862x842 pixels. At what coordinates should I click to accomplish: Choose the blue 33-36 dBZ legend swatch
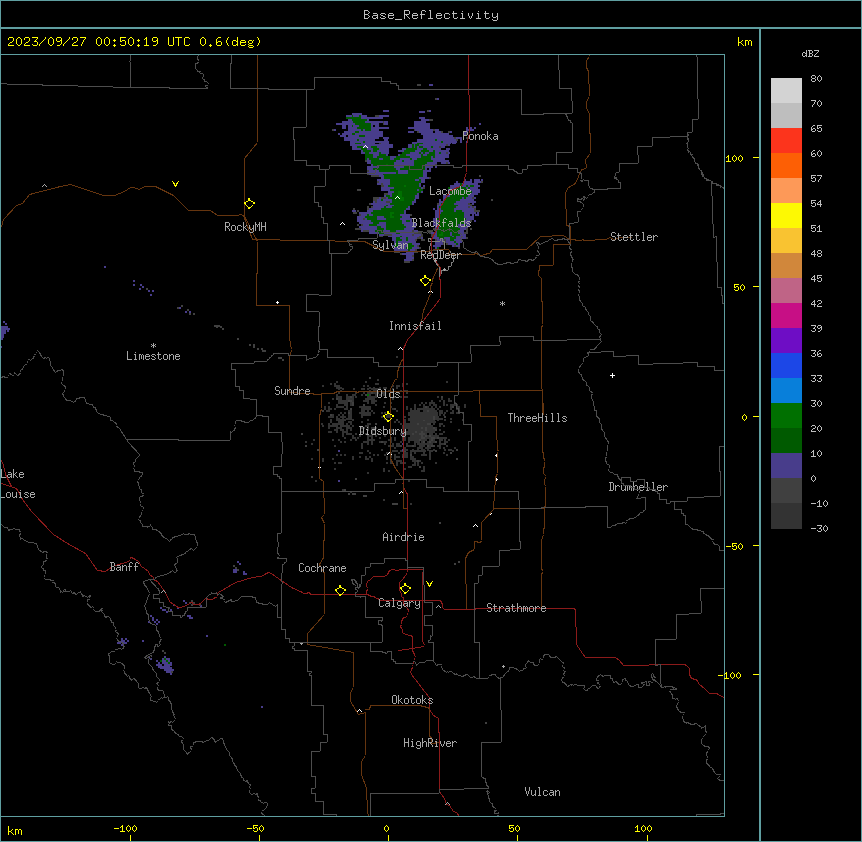point(786,365)
